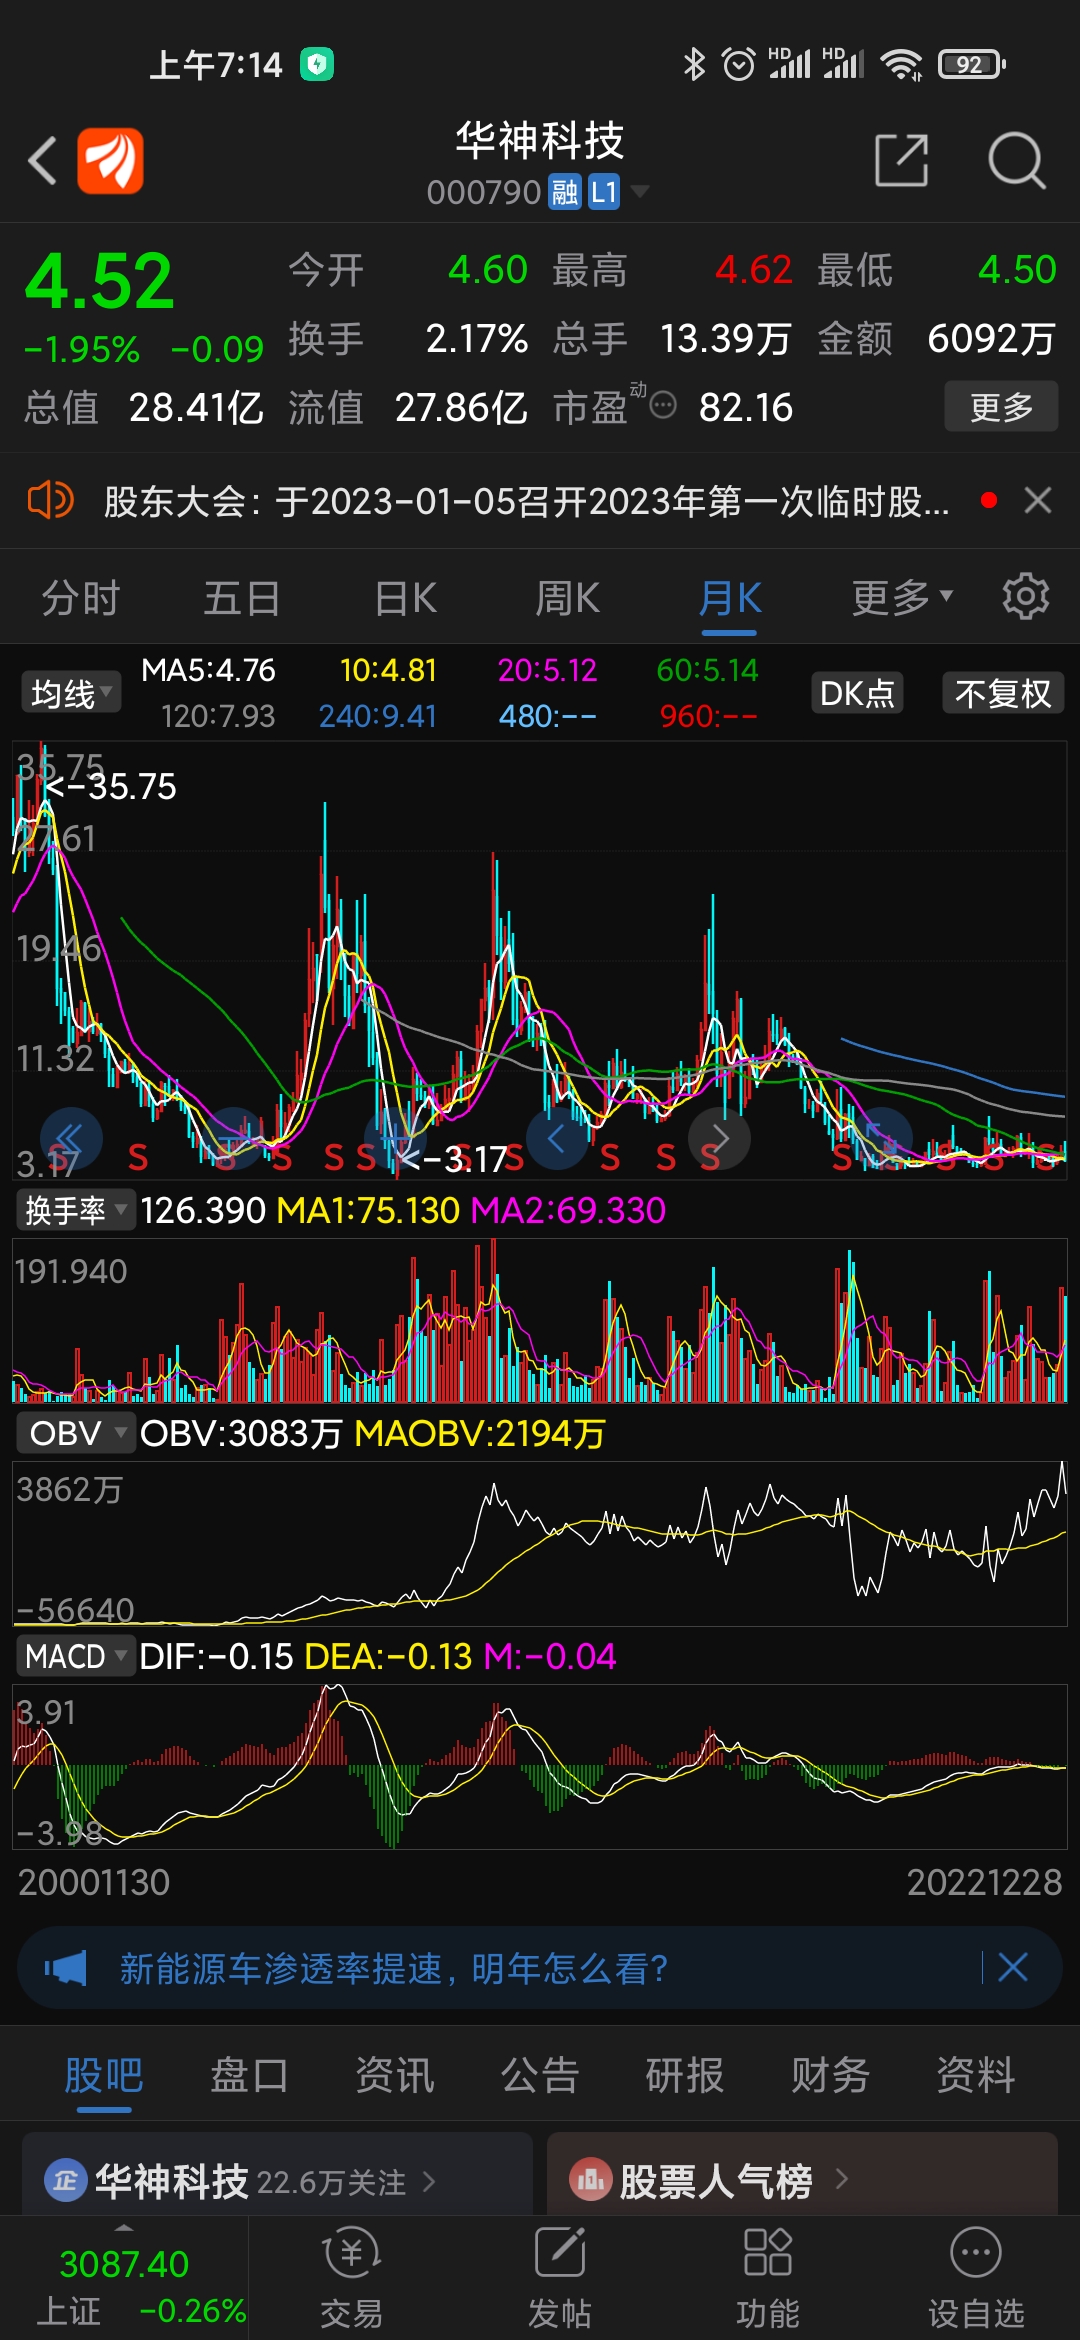Tap the monthly K-line chart area
This screenshot has width=1080, height=2340.
[540, 960]
